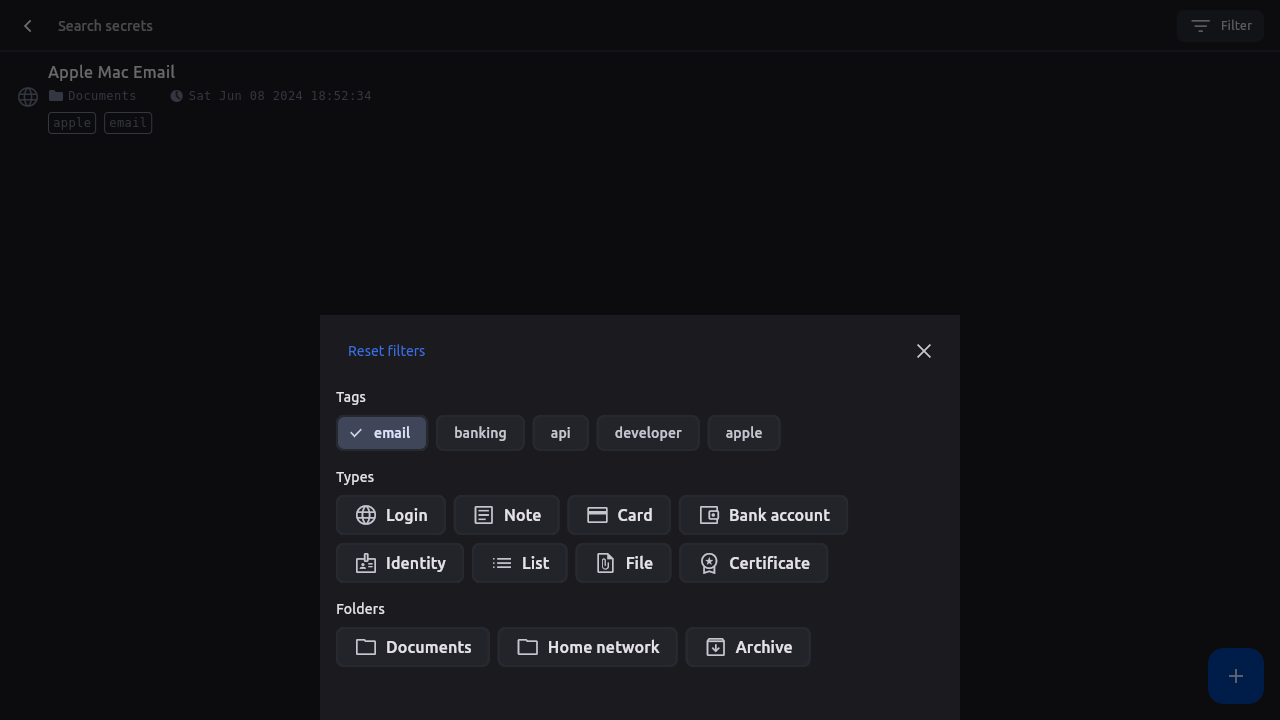Open the Filter button in top bar
The width and height of the screenshot is (1280, 720).
1220,26
